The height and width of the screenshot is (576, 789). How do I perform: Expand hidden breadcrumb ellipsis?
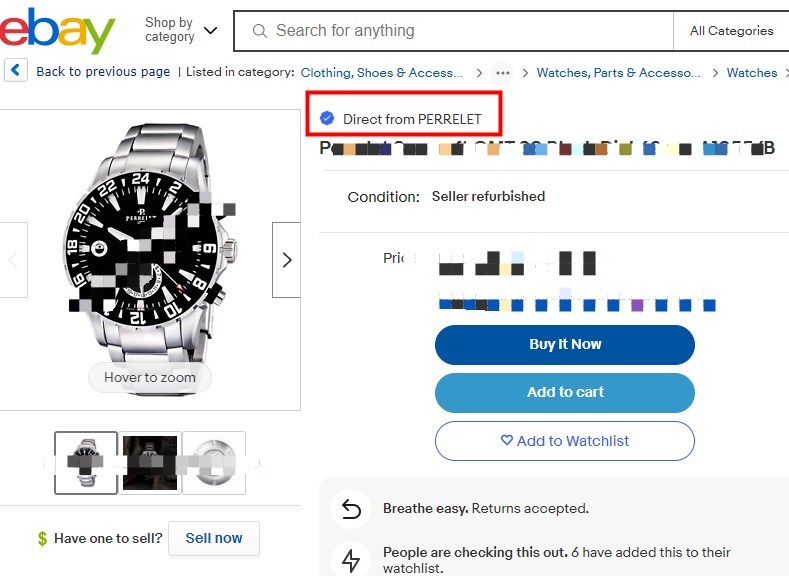click(x=502, y=73)
